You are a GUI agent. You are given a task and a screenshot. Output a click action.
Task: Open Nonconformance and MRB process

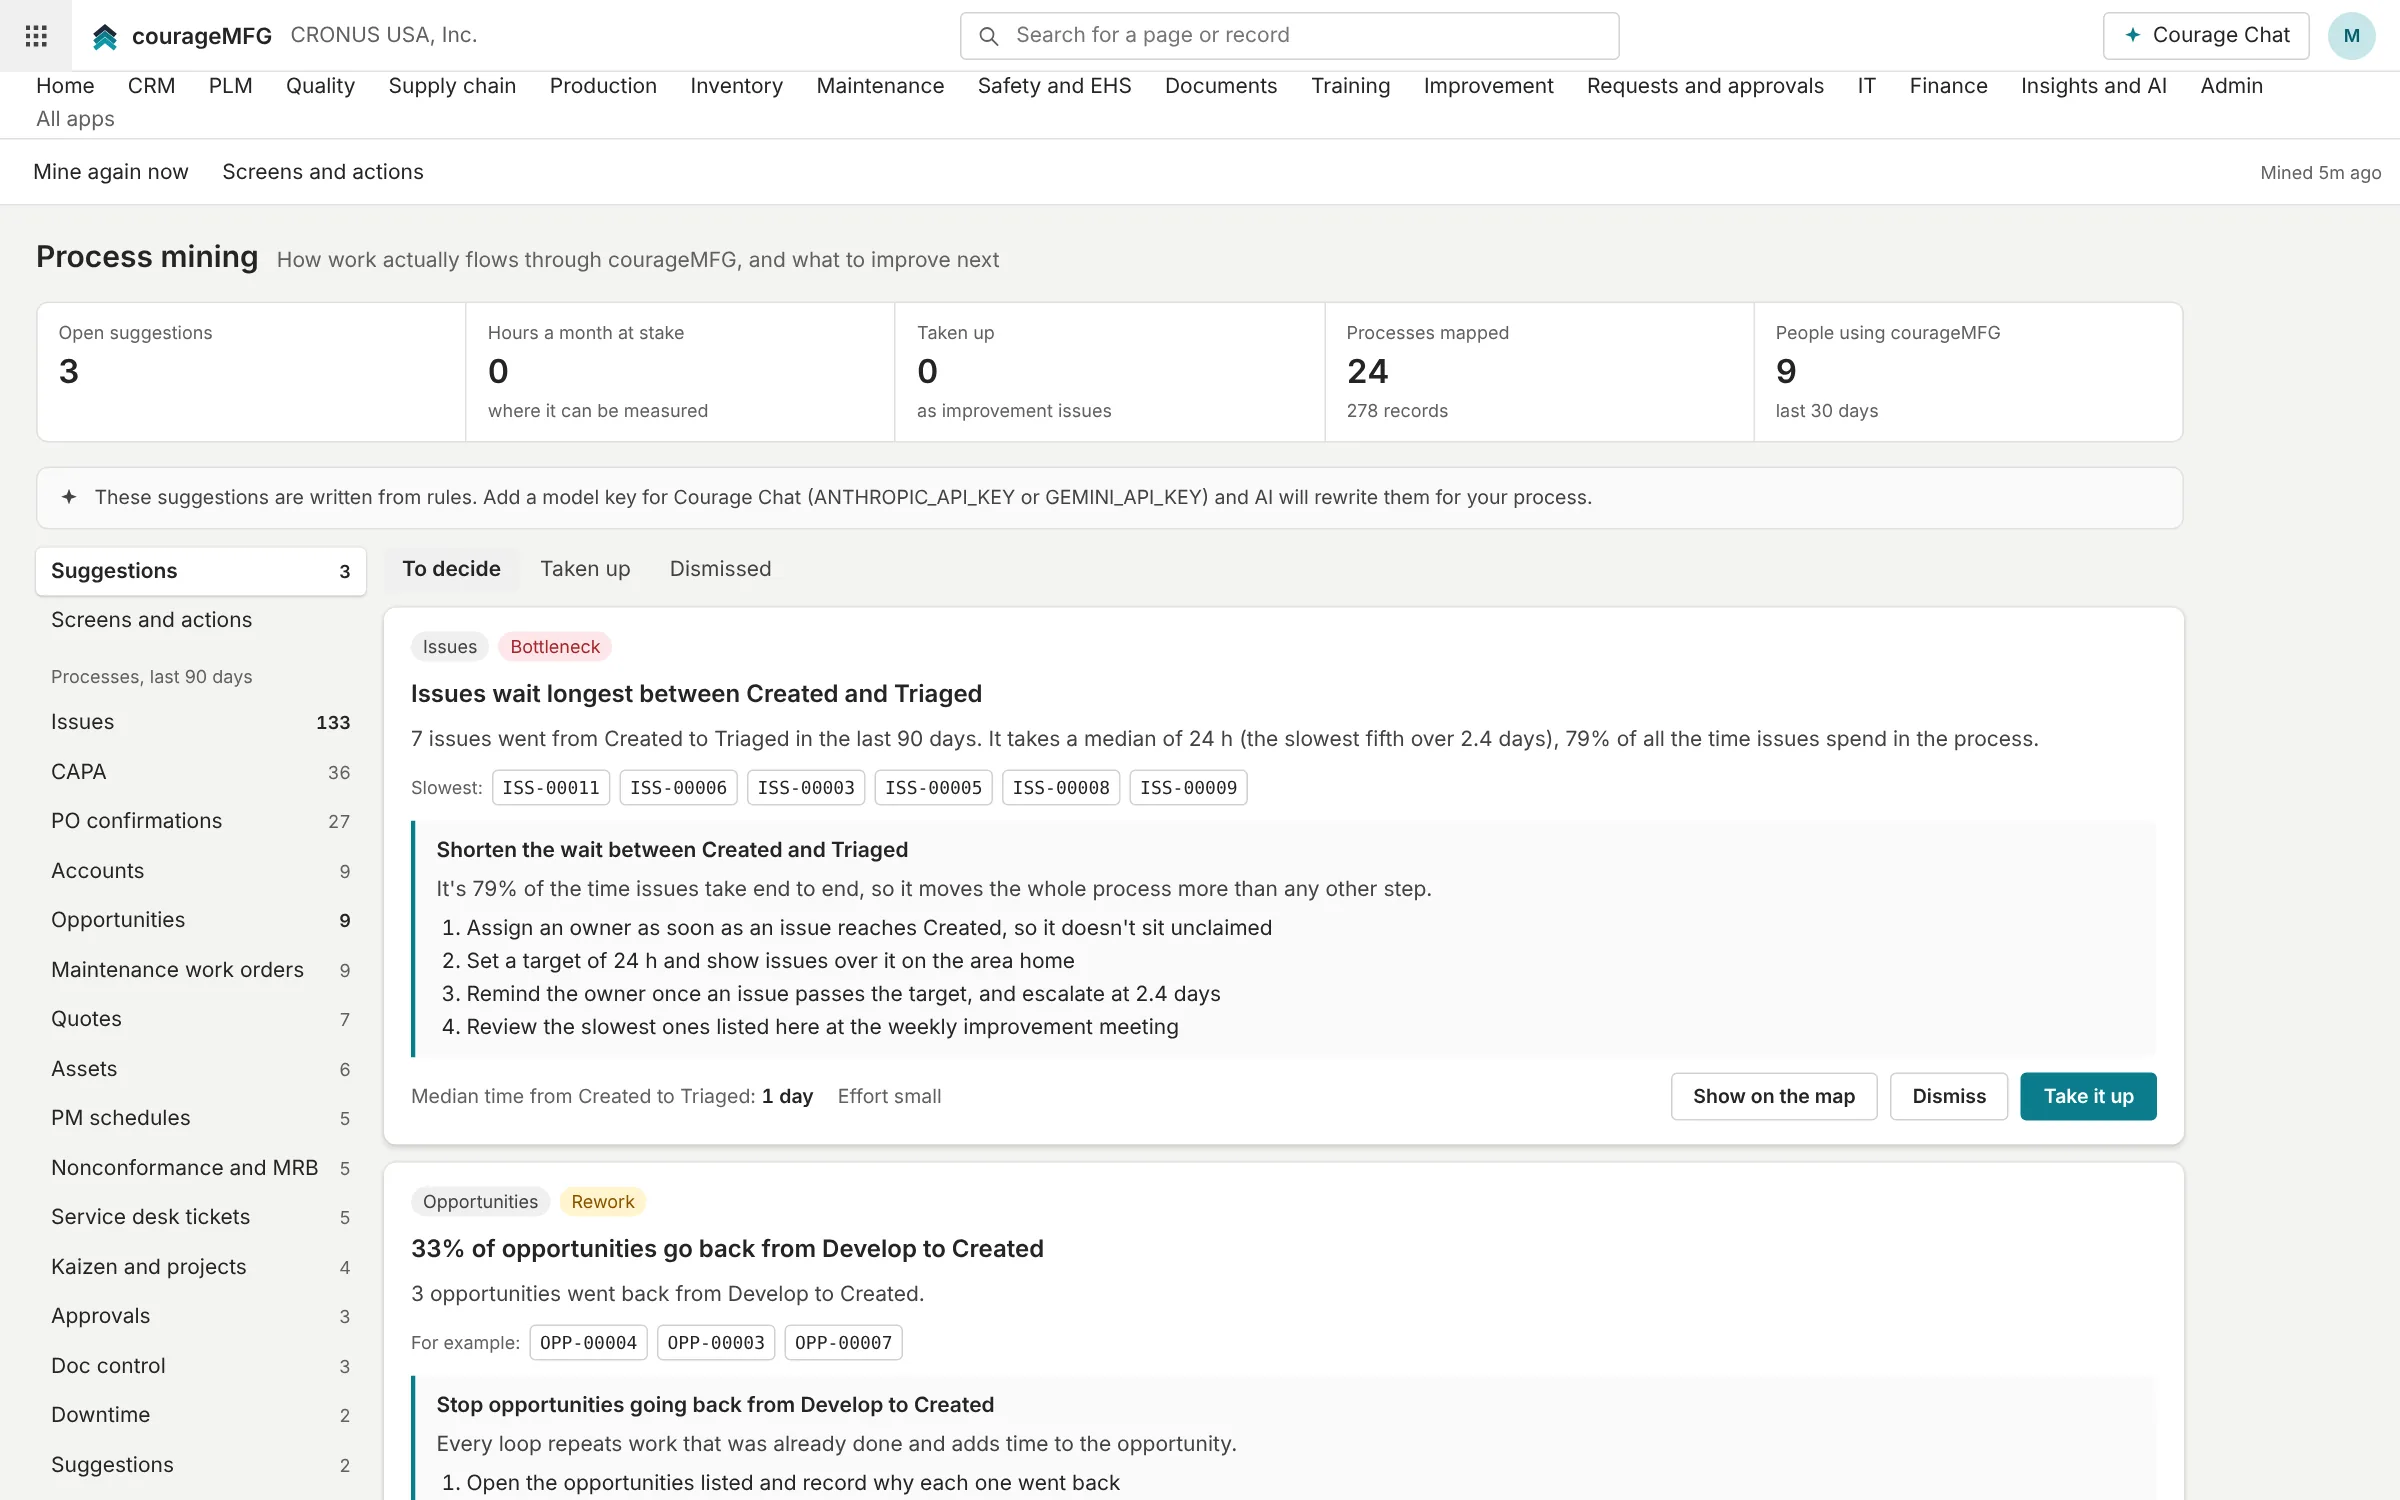[x=201, y=1168]
